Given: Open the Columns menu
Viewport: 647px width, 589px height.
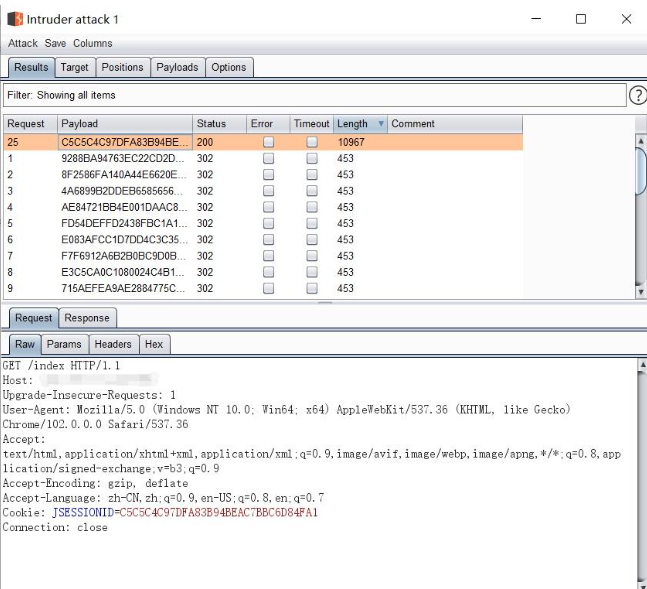Looking at the screenshot, I should coord(92,43).
